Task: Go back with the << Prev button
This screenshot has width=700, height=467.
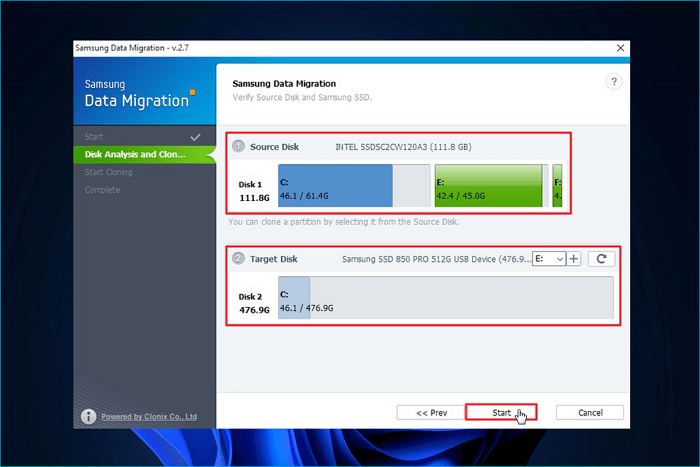Action: 431,413
